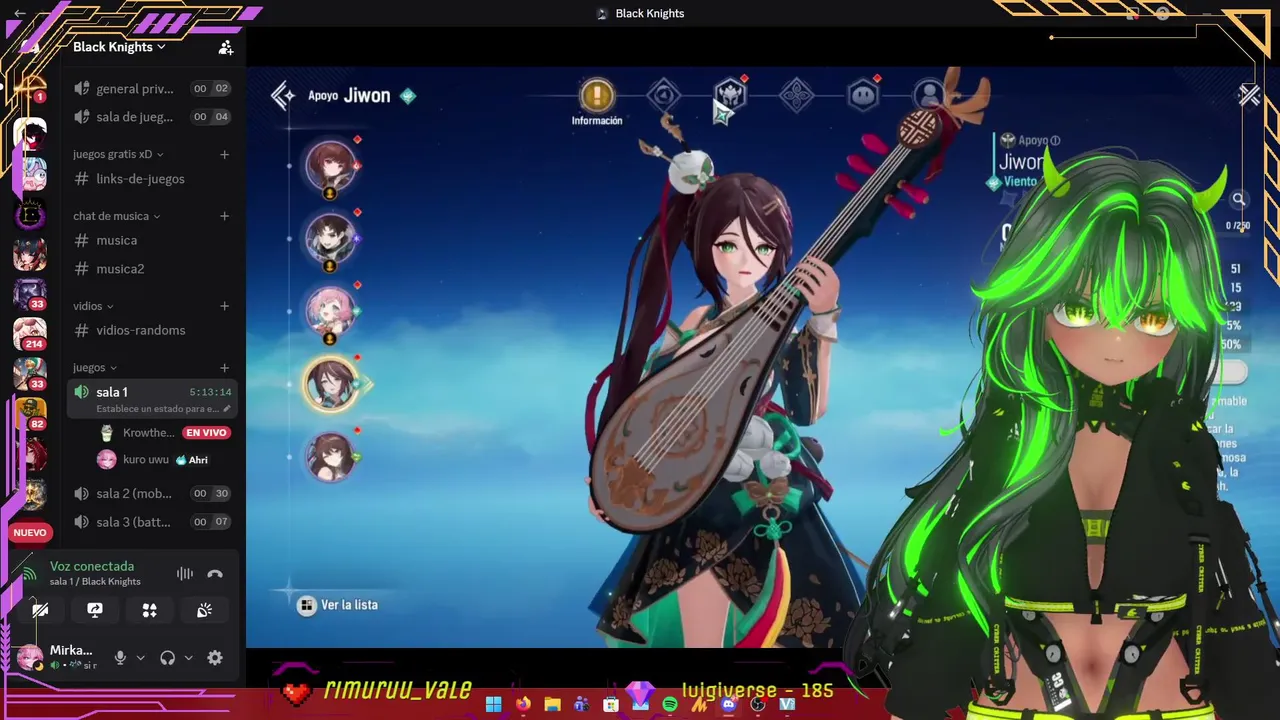Open Discord user settings gear
This screenshot has height=720, width=1280.
215,658
